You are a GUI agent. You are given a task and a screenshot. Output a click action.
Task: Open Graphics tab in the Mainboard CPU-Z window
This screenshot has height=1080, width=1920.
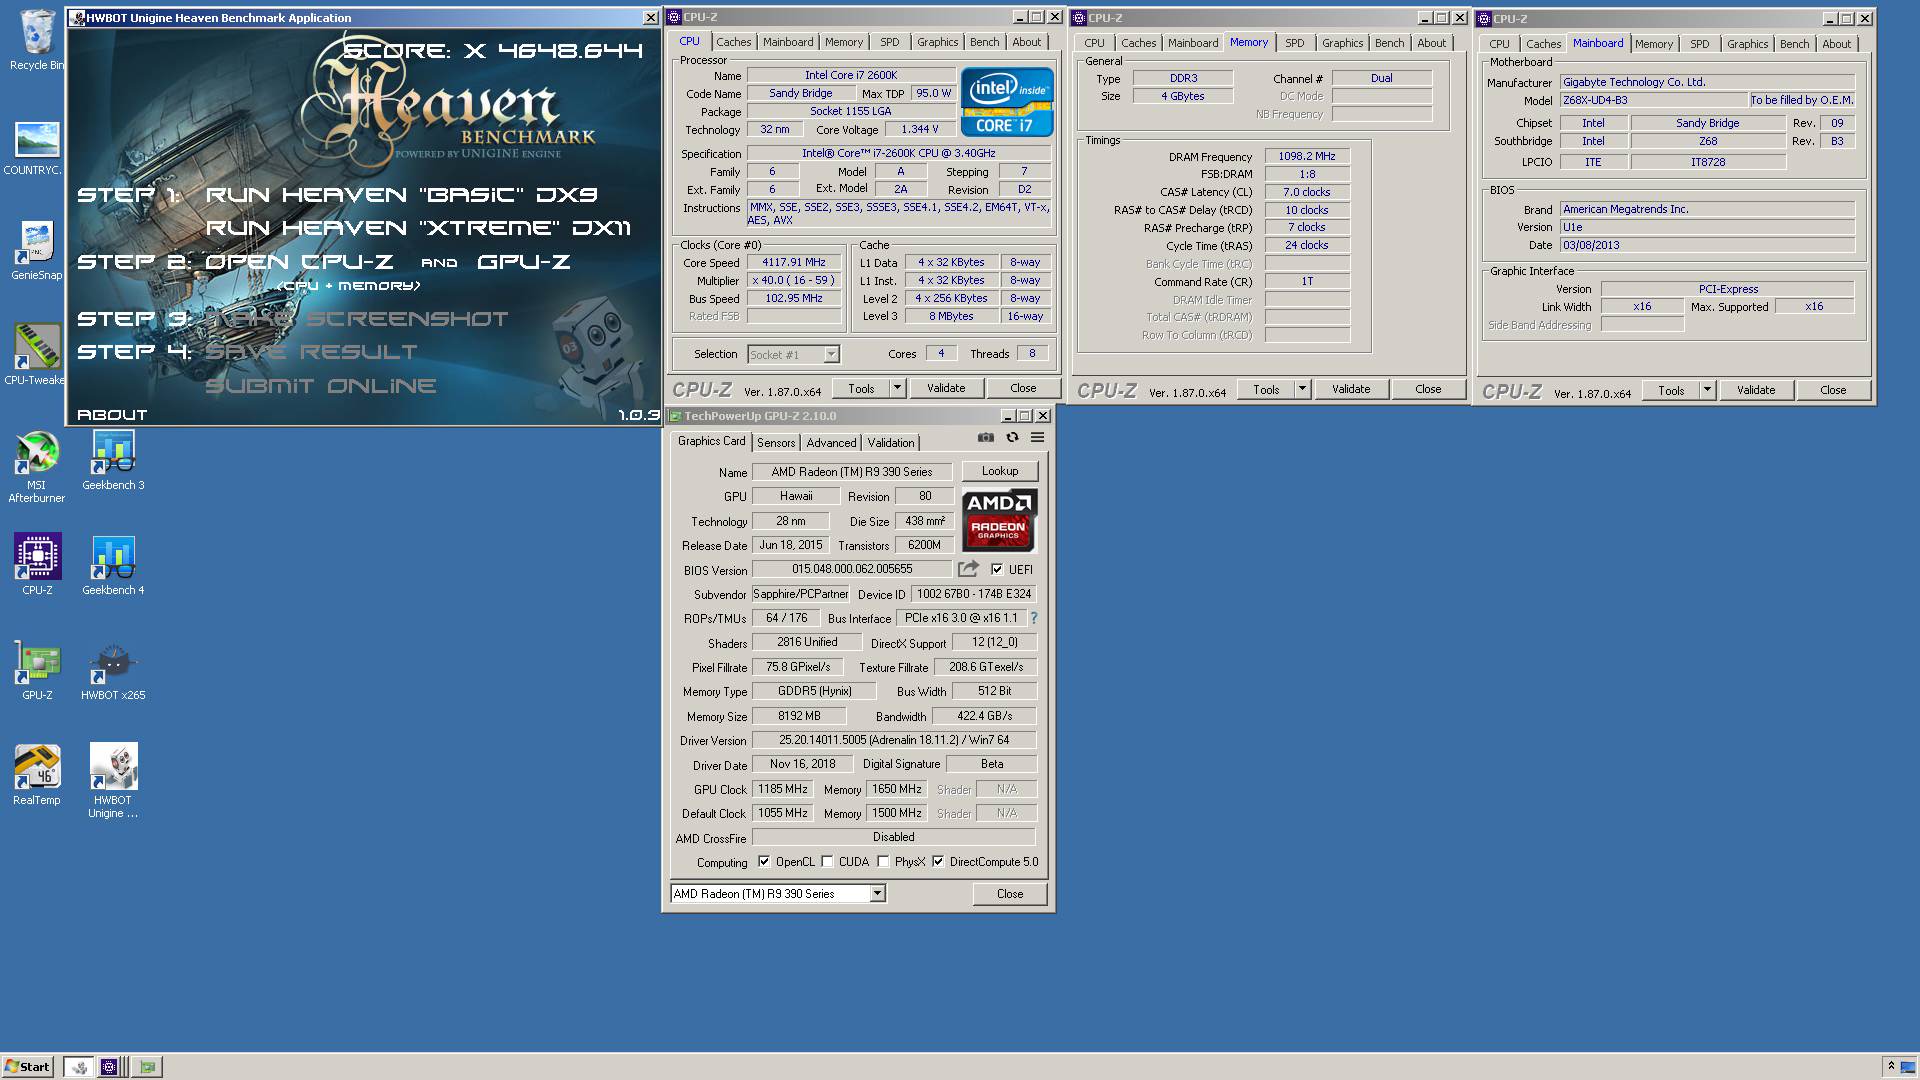click(x=1747, y=44)
